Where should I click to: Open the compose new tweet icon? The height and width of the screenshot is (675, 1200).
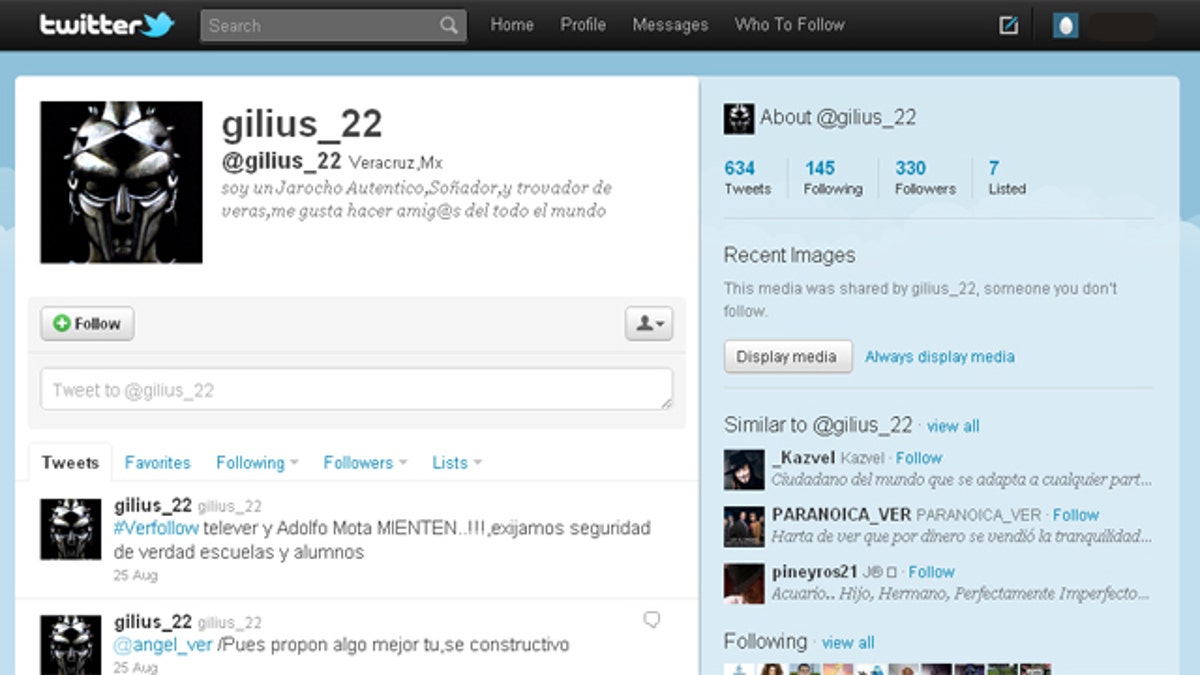(x=1009, y=26)
